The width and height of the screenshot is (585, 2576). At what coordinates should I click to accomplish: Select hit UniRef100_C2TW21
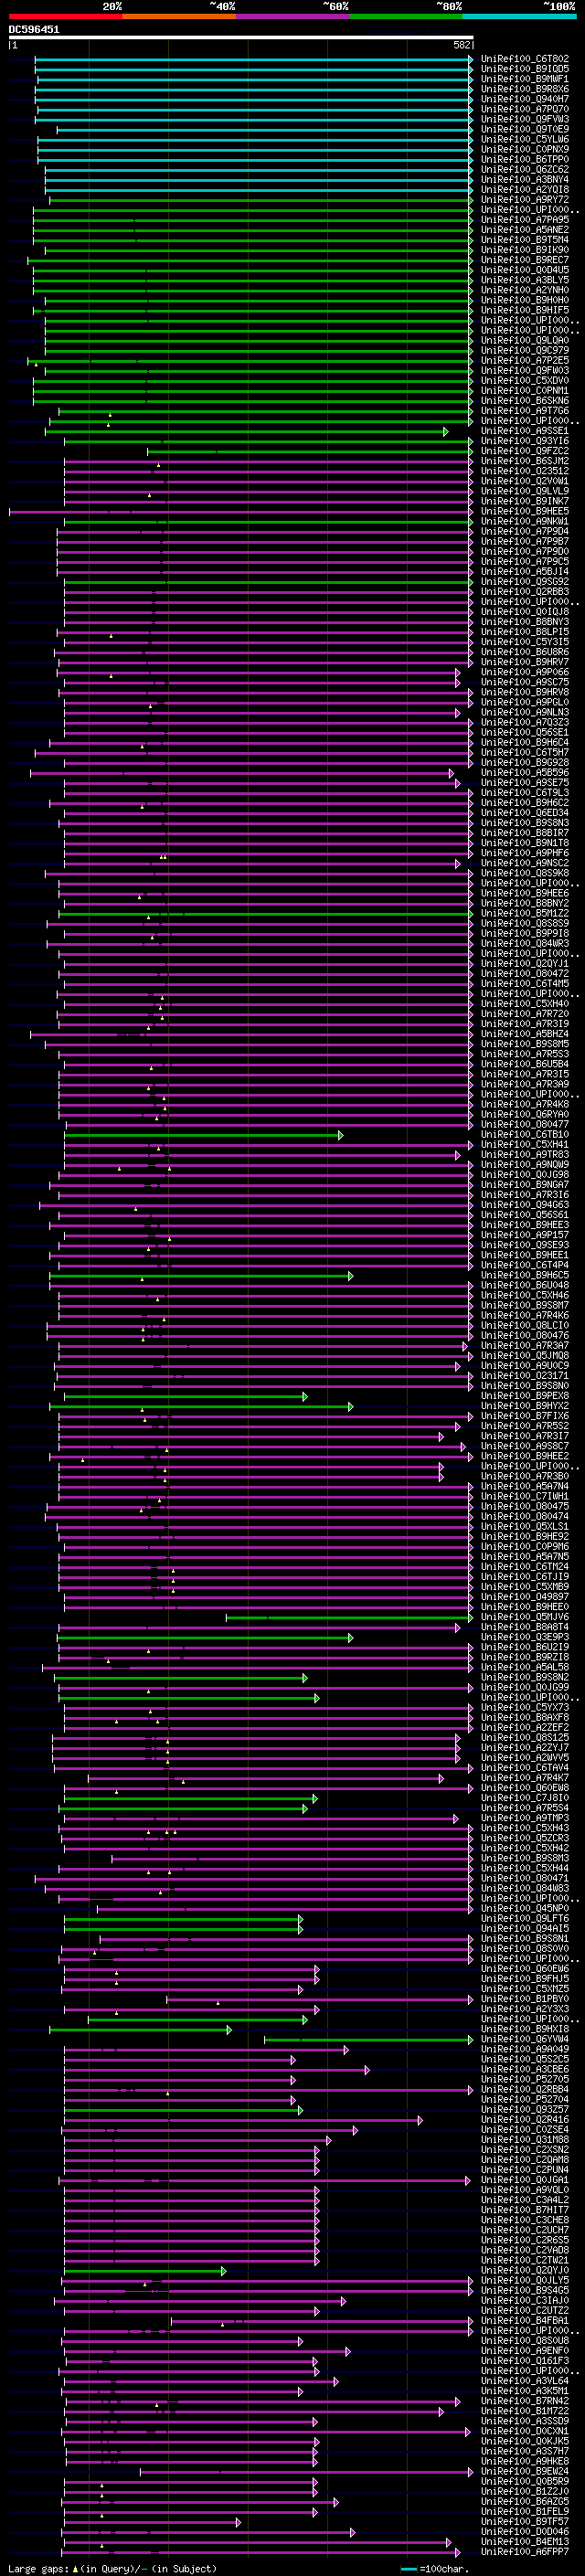click(525, 2261)
